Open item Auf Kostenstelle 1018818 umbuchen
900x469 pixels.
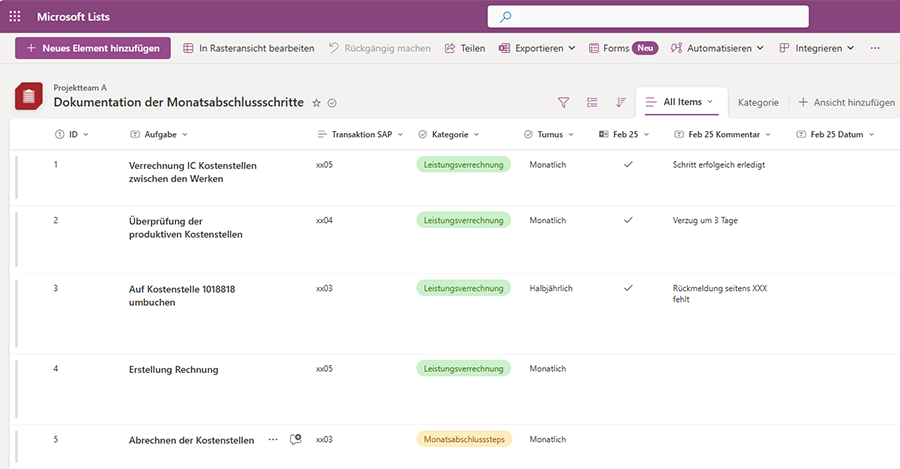point(182,296)
